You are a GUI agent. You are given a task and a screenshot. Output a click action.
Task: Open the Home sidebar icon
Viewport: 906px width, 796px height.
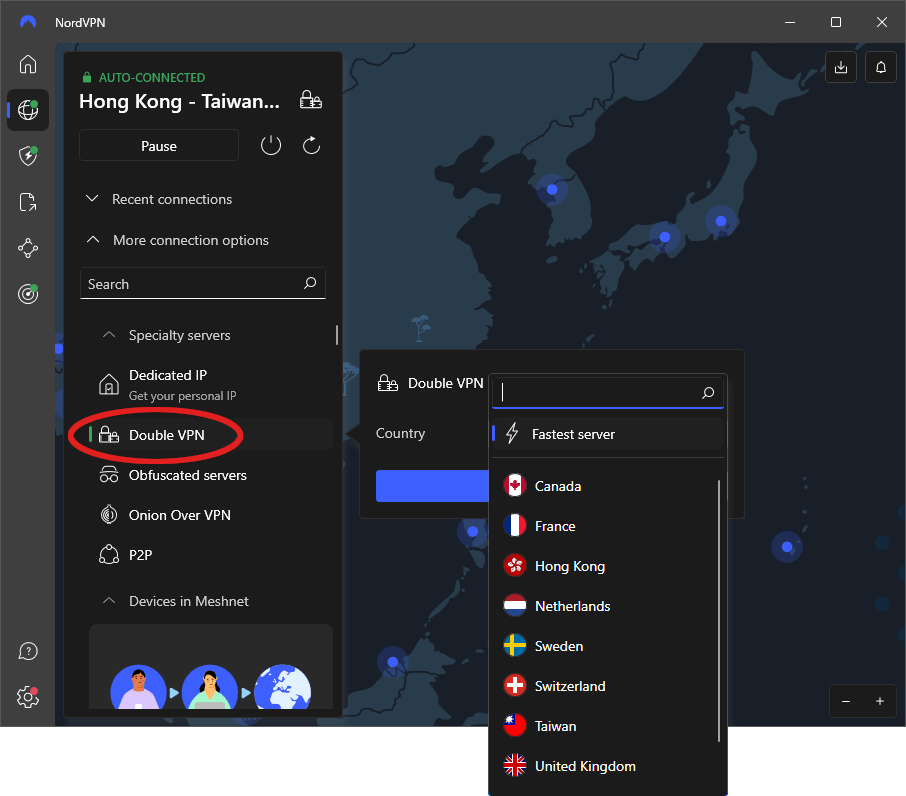tap(28, 64)
